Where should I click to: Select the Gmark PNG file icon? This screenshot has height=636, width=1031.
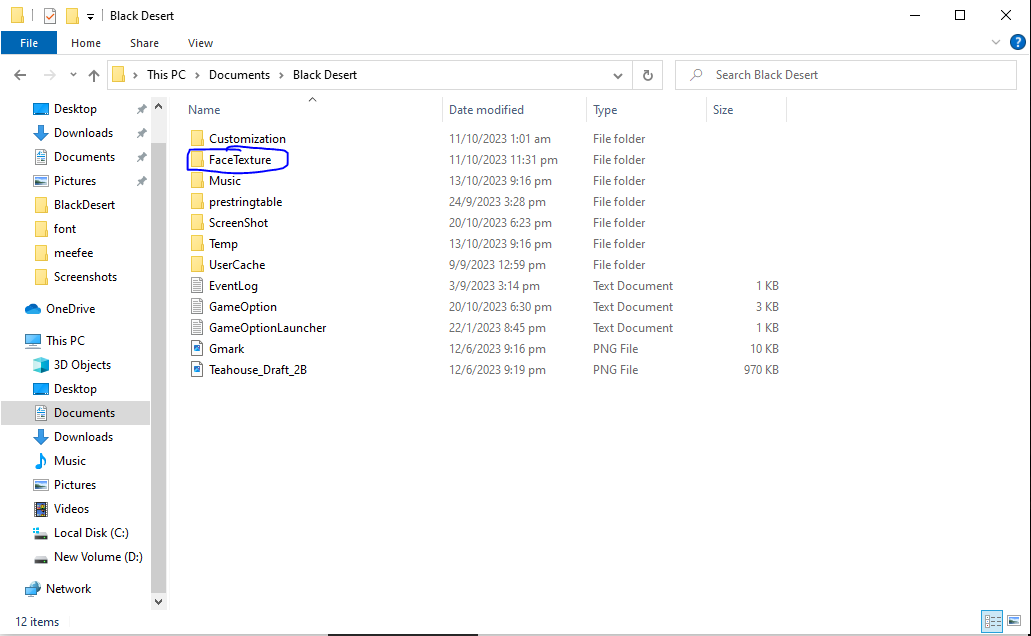coord(197,349)
